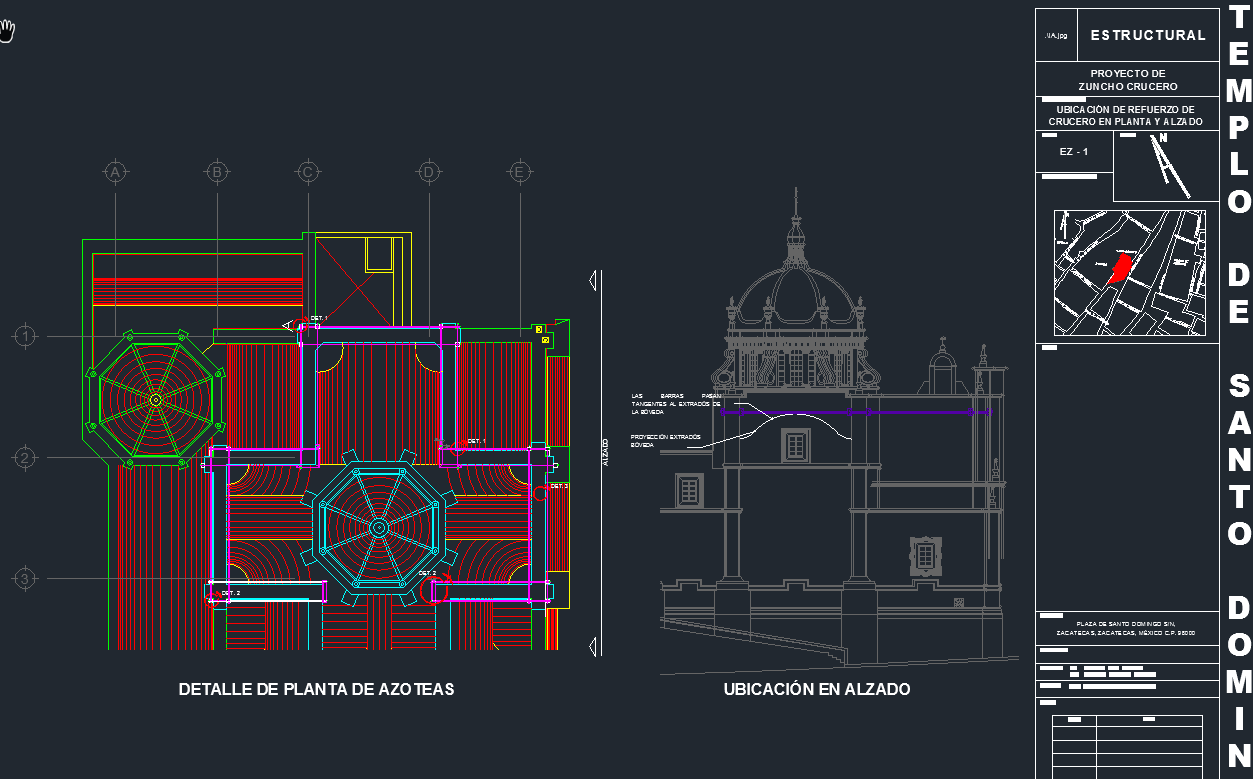
Task: Click the vertical ALZADO section label
Action: pos(604,450)
